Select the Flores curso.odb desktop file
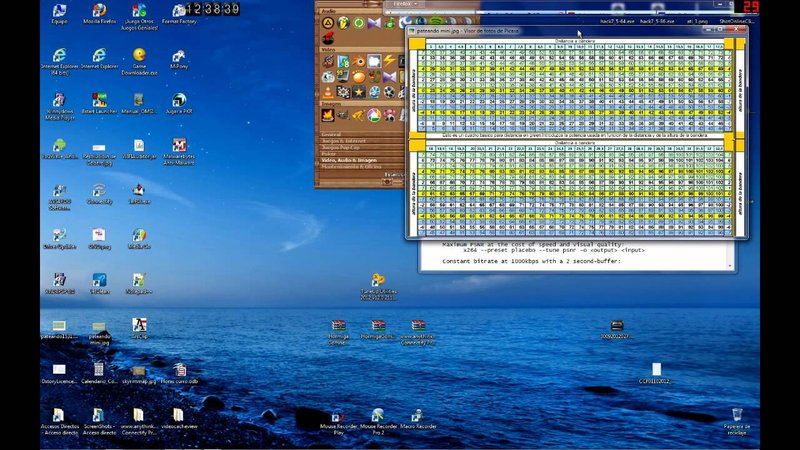 179,374
